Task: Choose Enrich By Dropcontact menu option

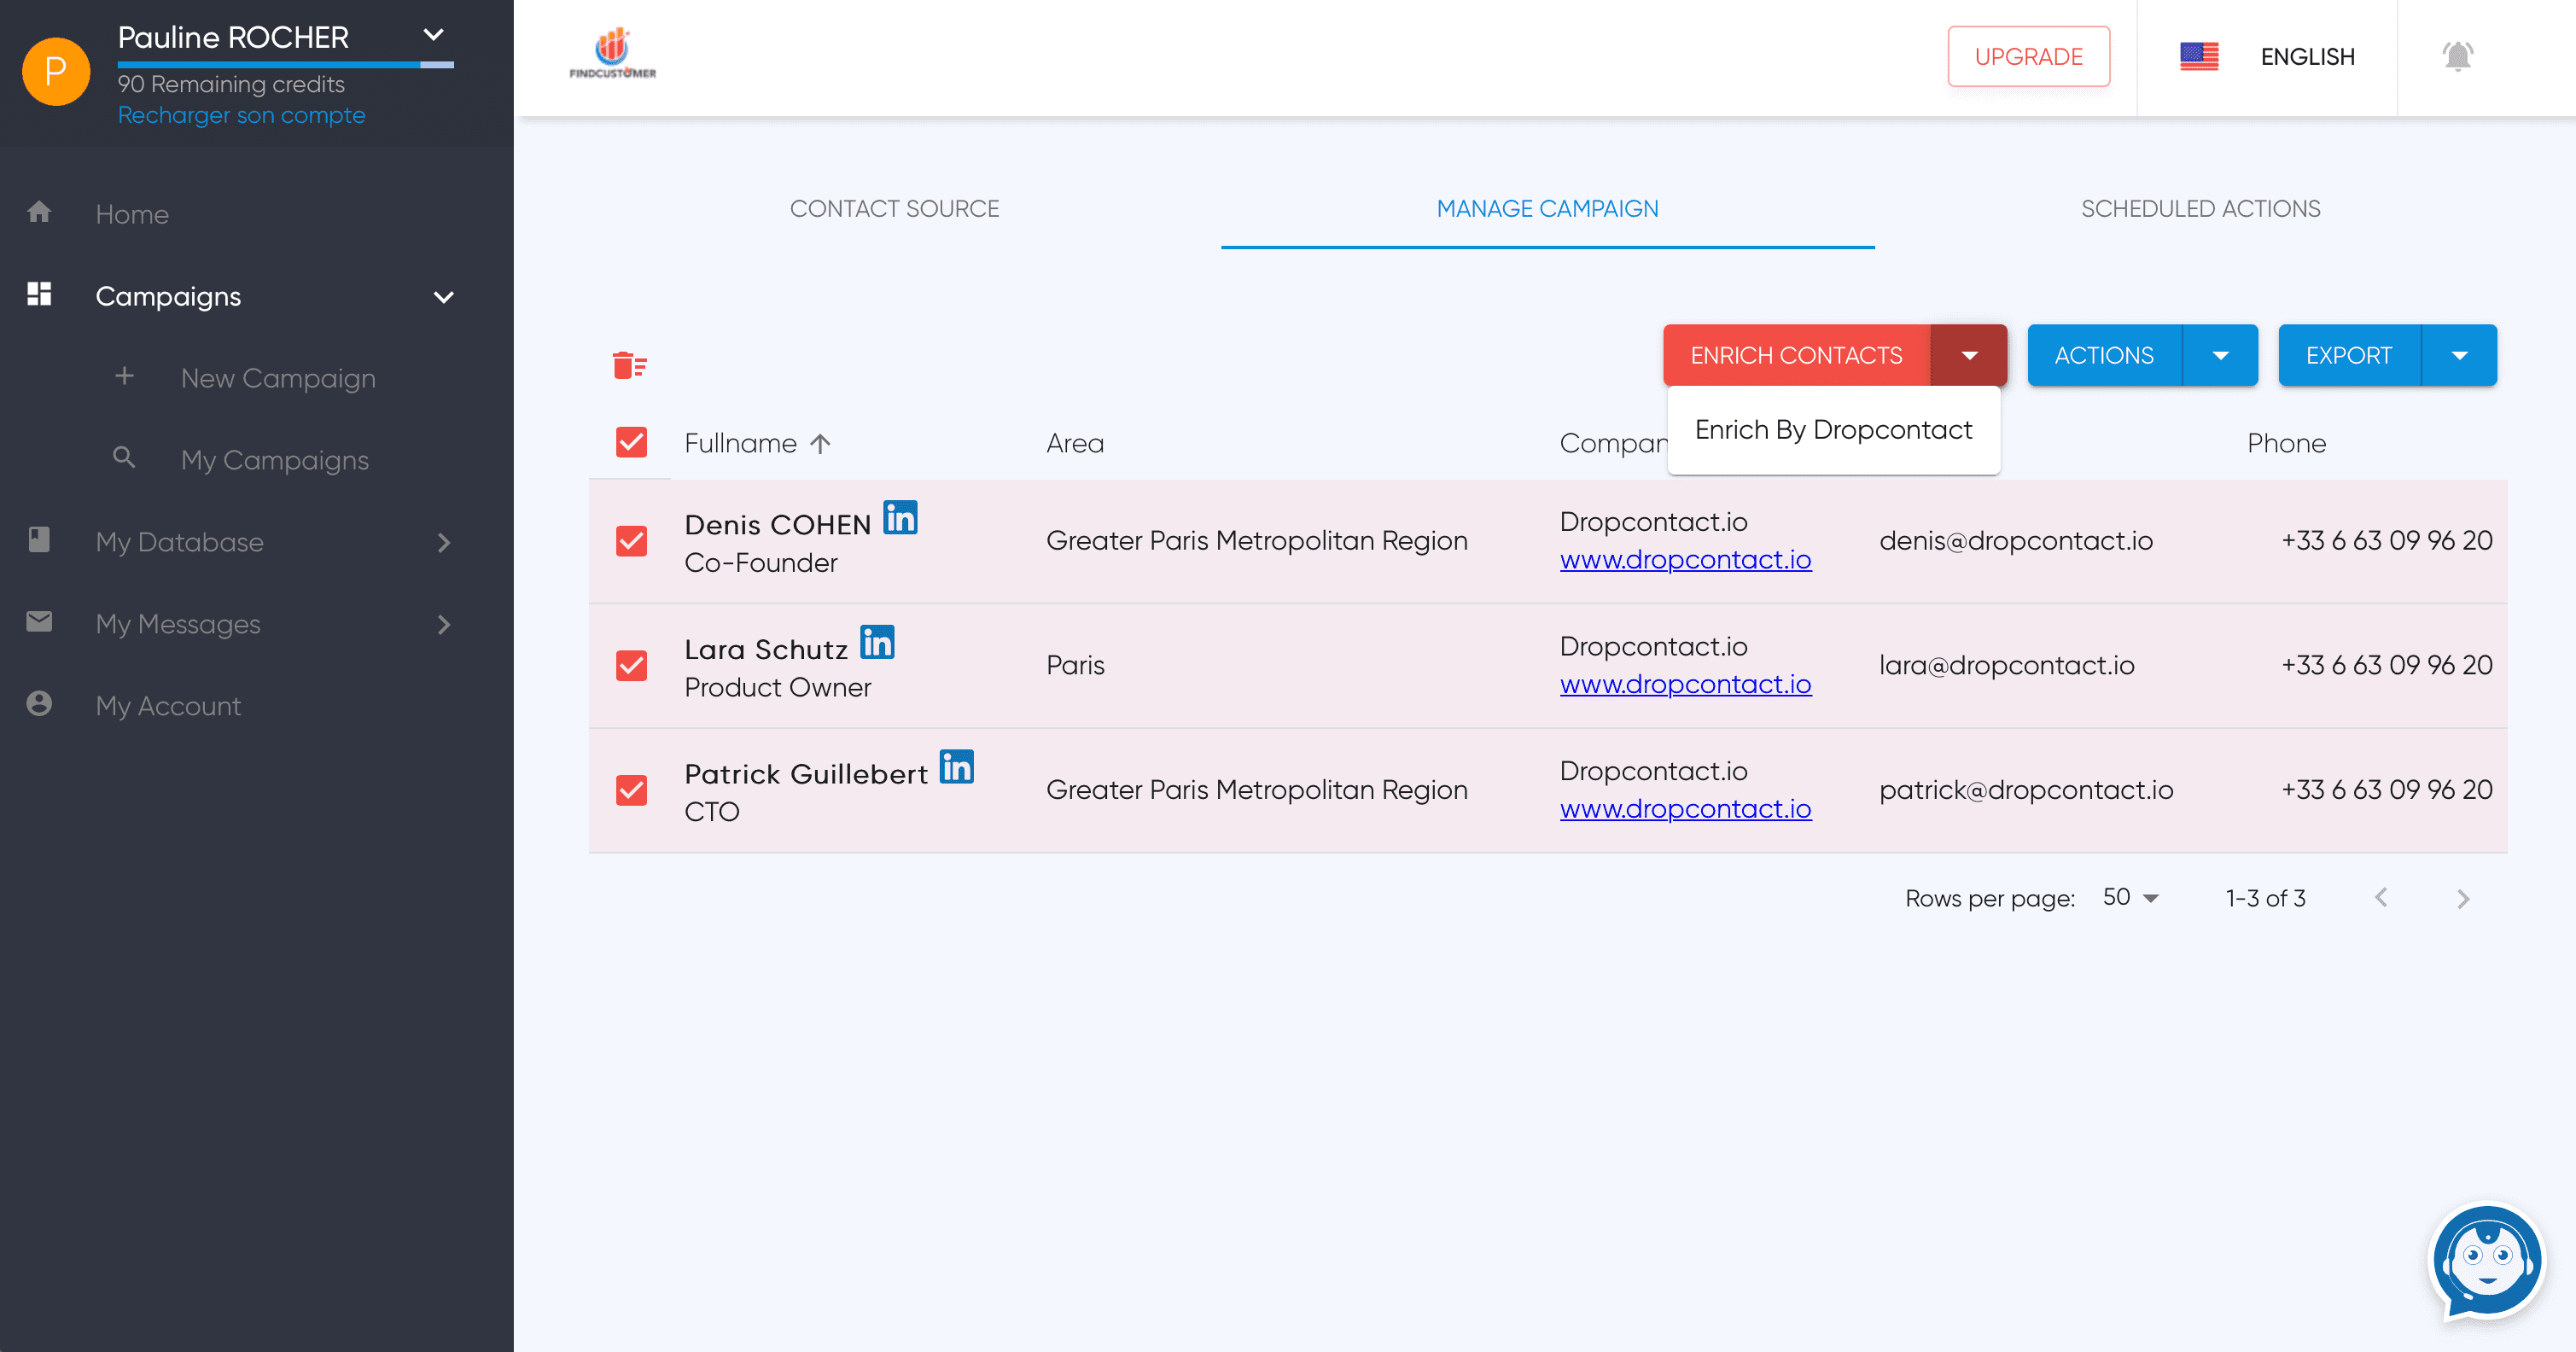Action: (x=1833, y=430)
